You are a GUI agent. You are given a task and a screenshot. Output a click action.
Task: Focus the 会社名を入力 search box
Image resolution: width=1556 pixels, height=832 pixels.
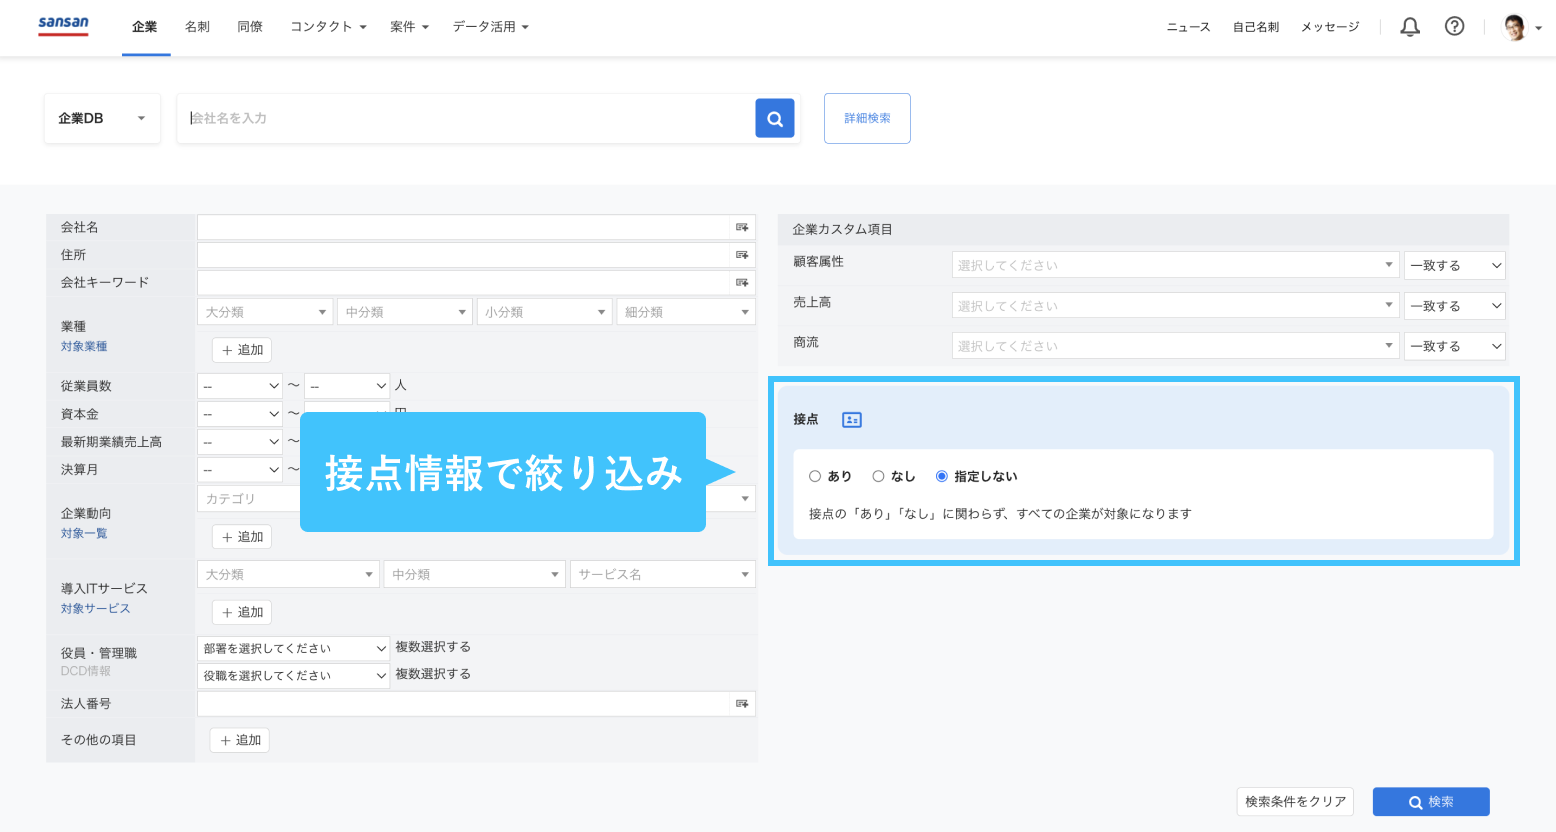pos(466,118)
